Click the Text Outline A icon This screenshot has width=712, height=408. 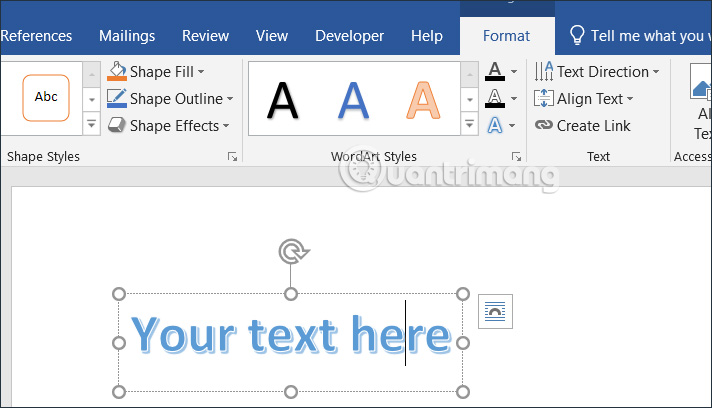[495, 98]
